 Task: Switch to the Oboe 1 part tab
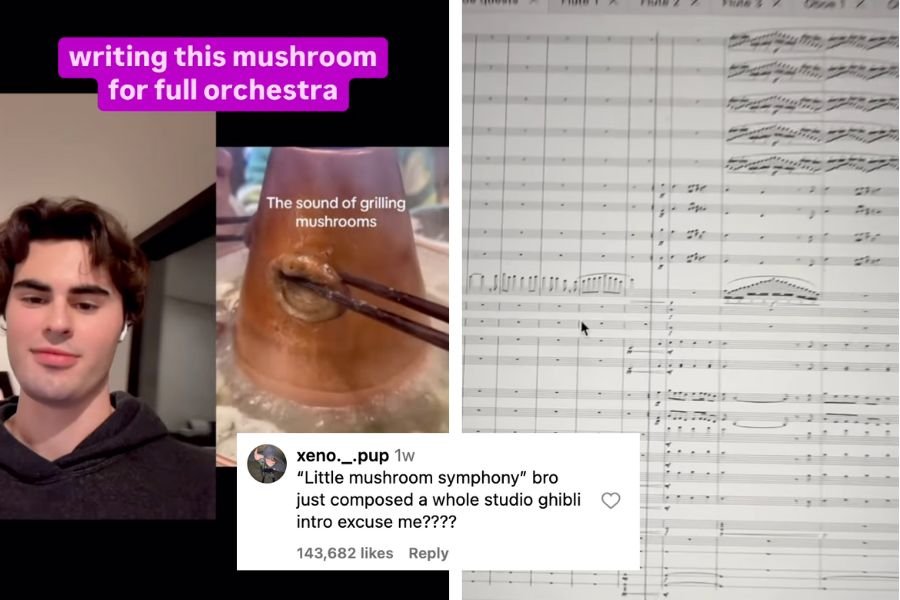tap(825, 3)
